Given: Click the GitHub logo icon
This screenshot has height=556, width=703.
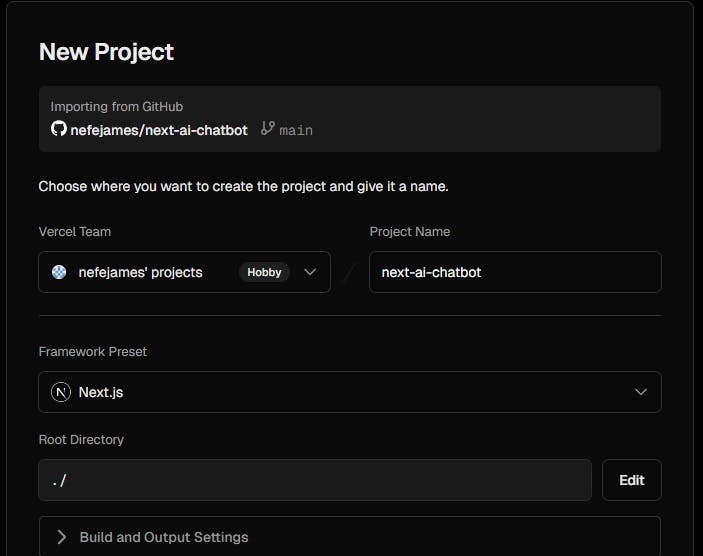Looking at the screenshot, I should [x=59, y=130].
